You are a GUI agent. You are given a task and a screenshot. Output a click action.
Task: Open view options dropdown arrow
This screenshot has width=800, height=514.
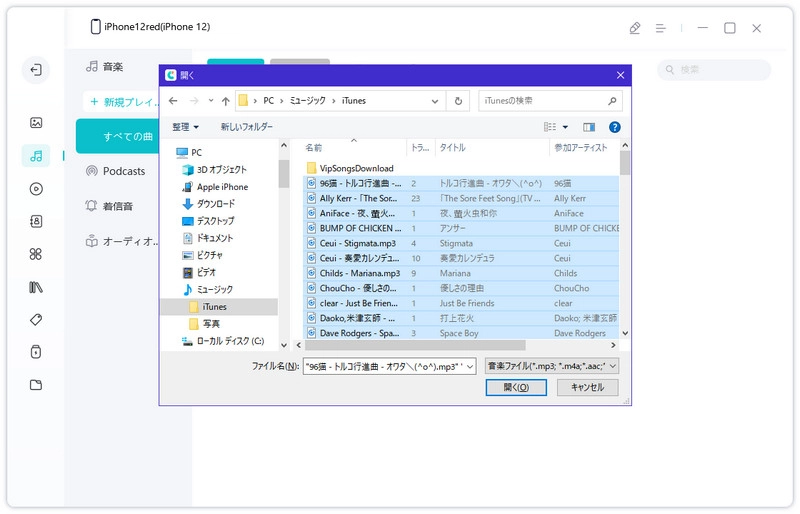[x=565, y=127]
